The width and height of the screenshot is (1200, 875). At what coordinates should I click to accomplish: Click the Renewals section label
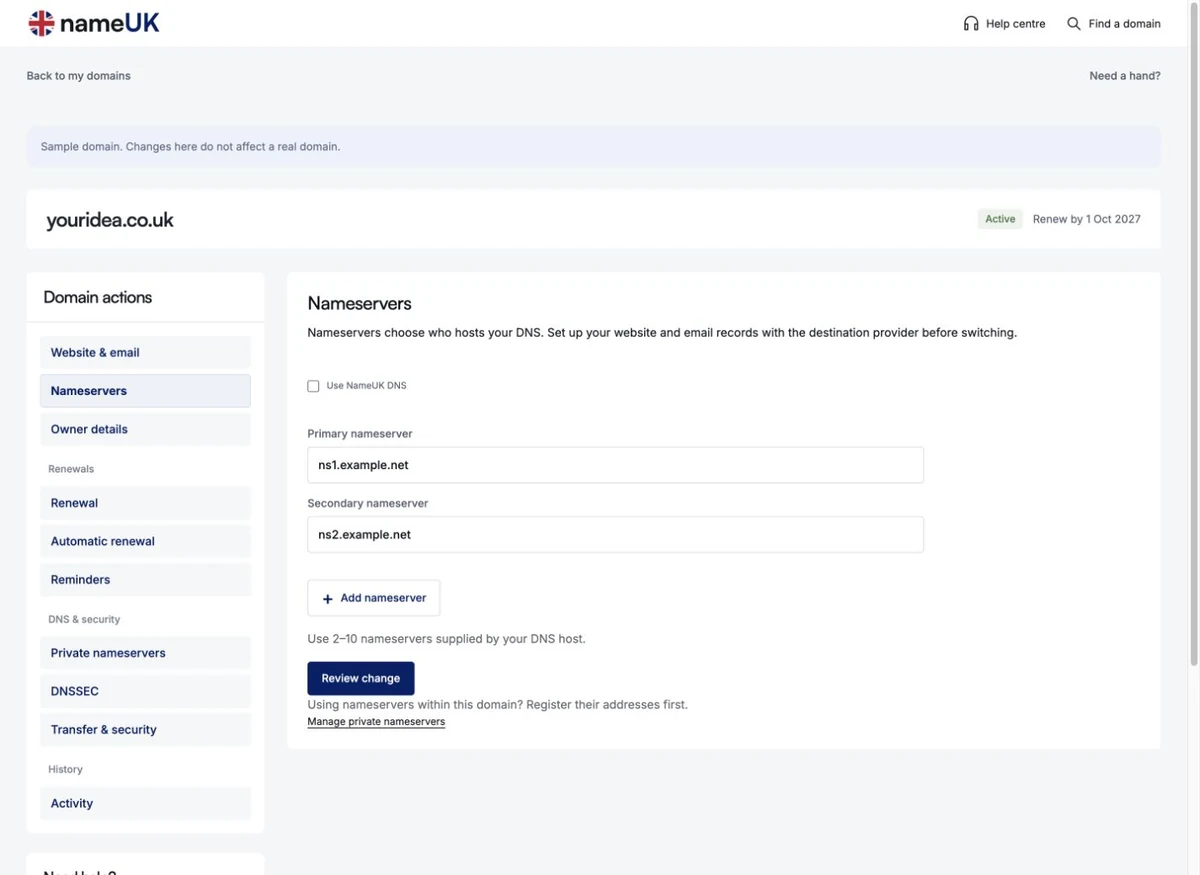pyautogui.click(x=71, y=469)
